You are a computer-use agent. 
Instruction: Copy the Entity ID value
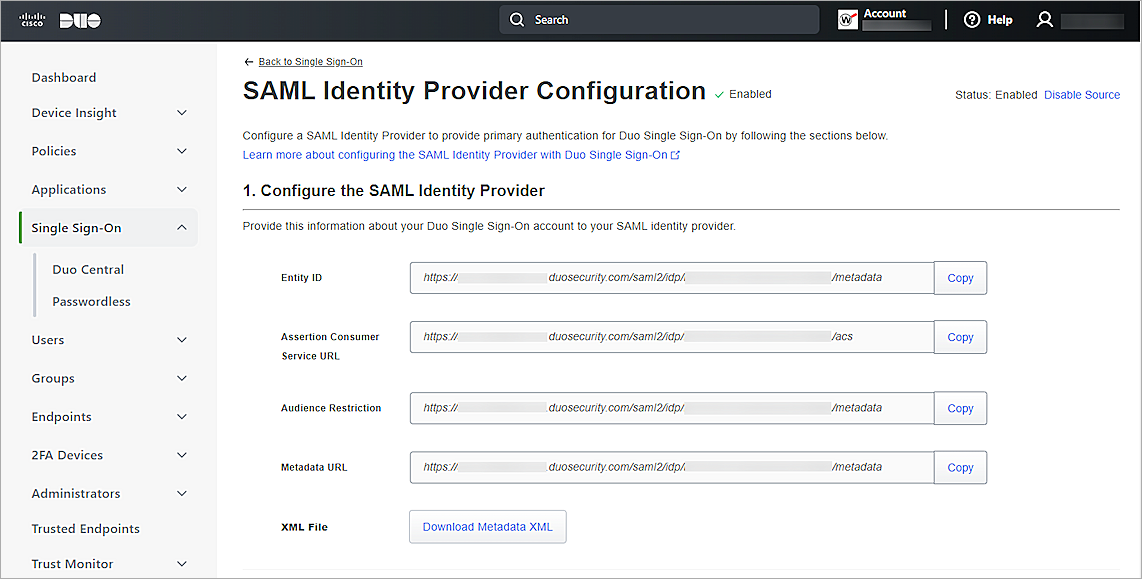(959, 277)
